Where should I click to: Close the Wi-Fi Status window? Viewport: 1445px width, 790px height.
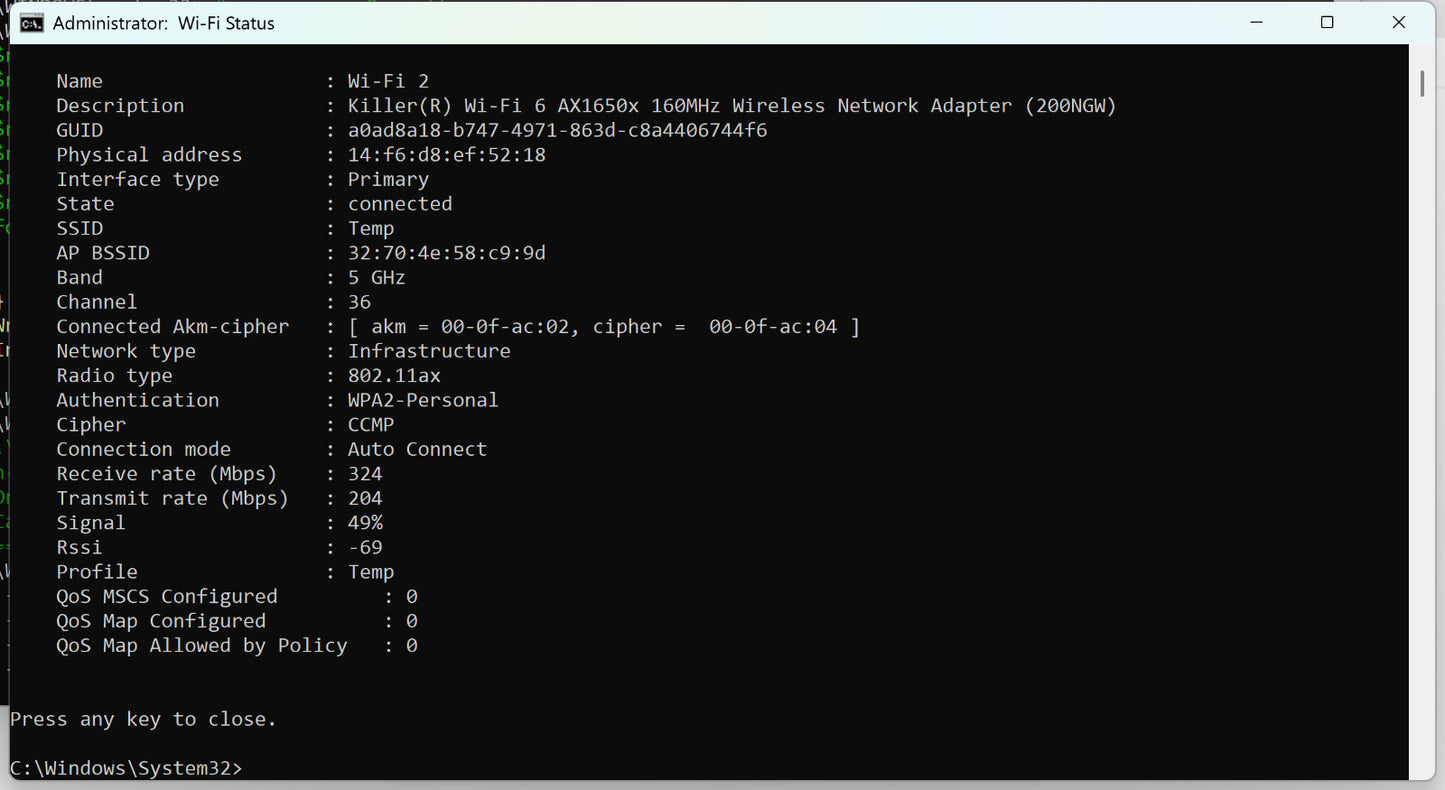1398,23
